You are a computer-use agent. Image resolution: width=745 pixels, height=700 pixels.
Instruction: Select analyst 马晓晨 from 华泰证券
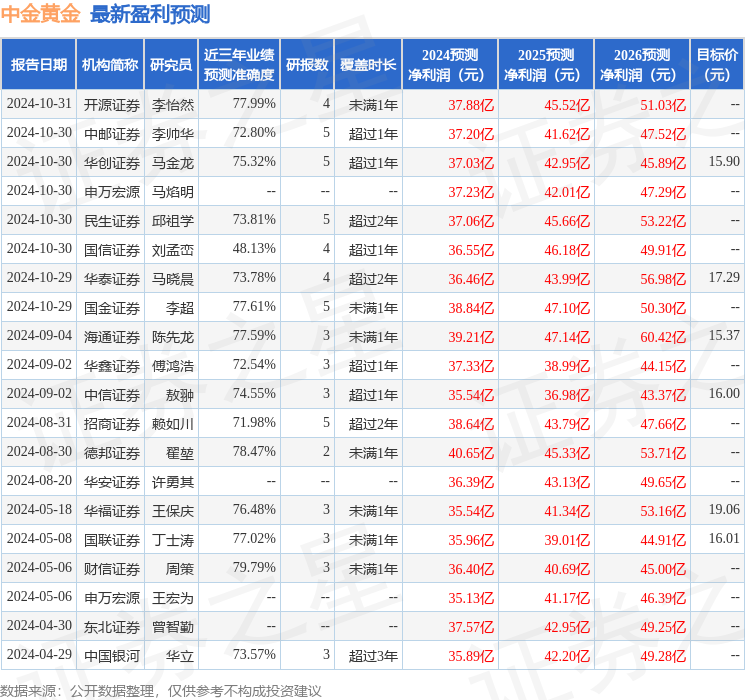coord(172,278)
